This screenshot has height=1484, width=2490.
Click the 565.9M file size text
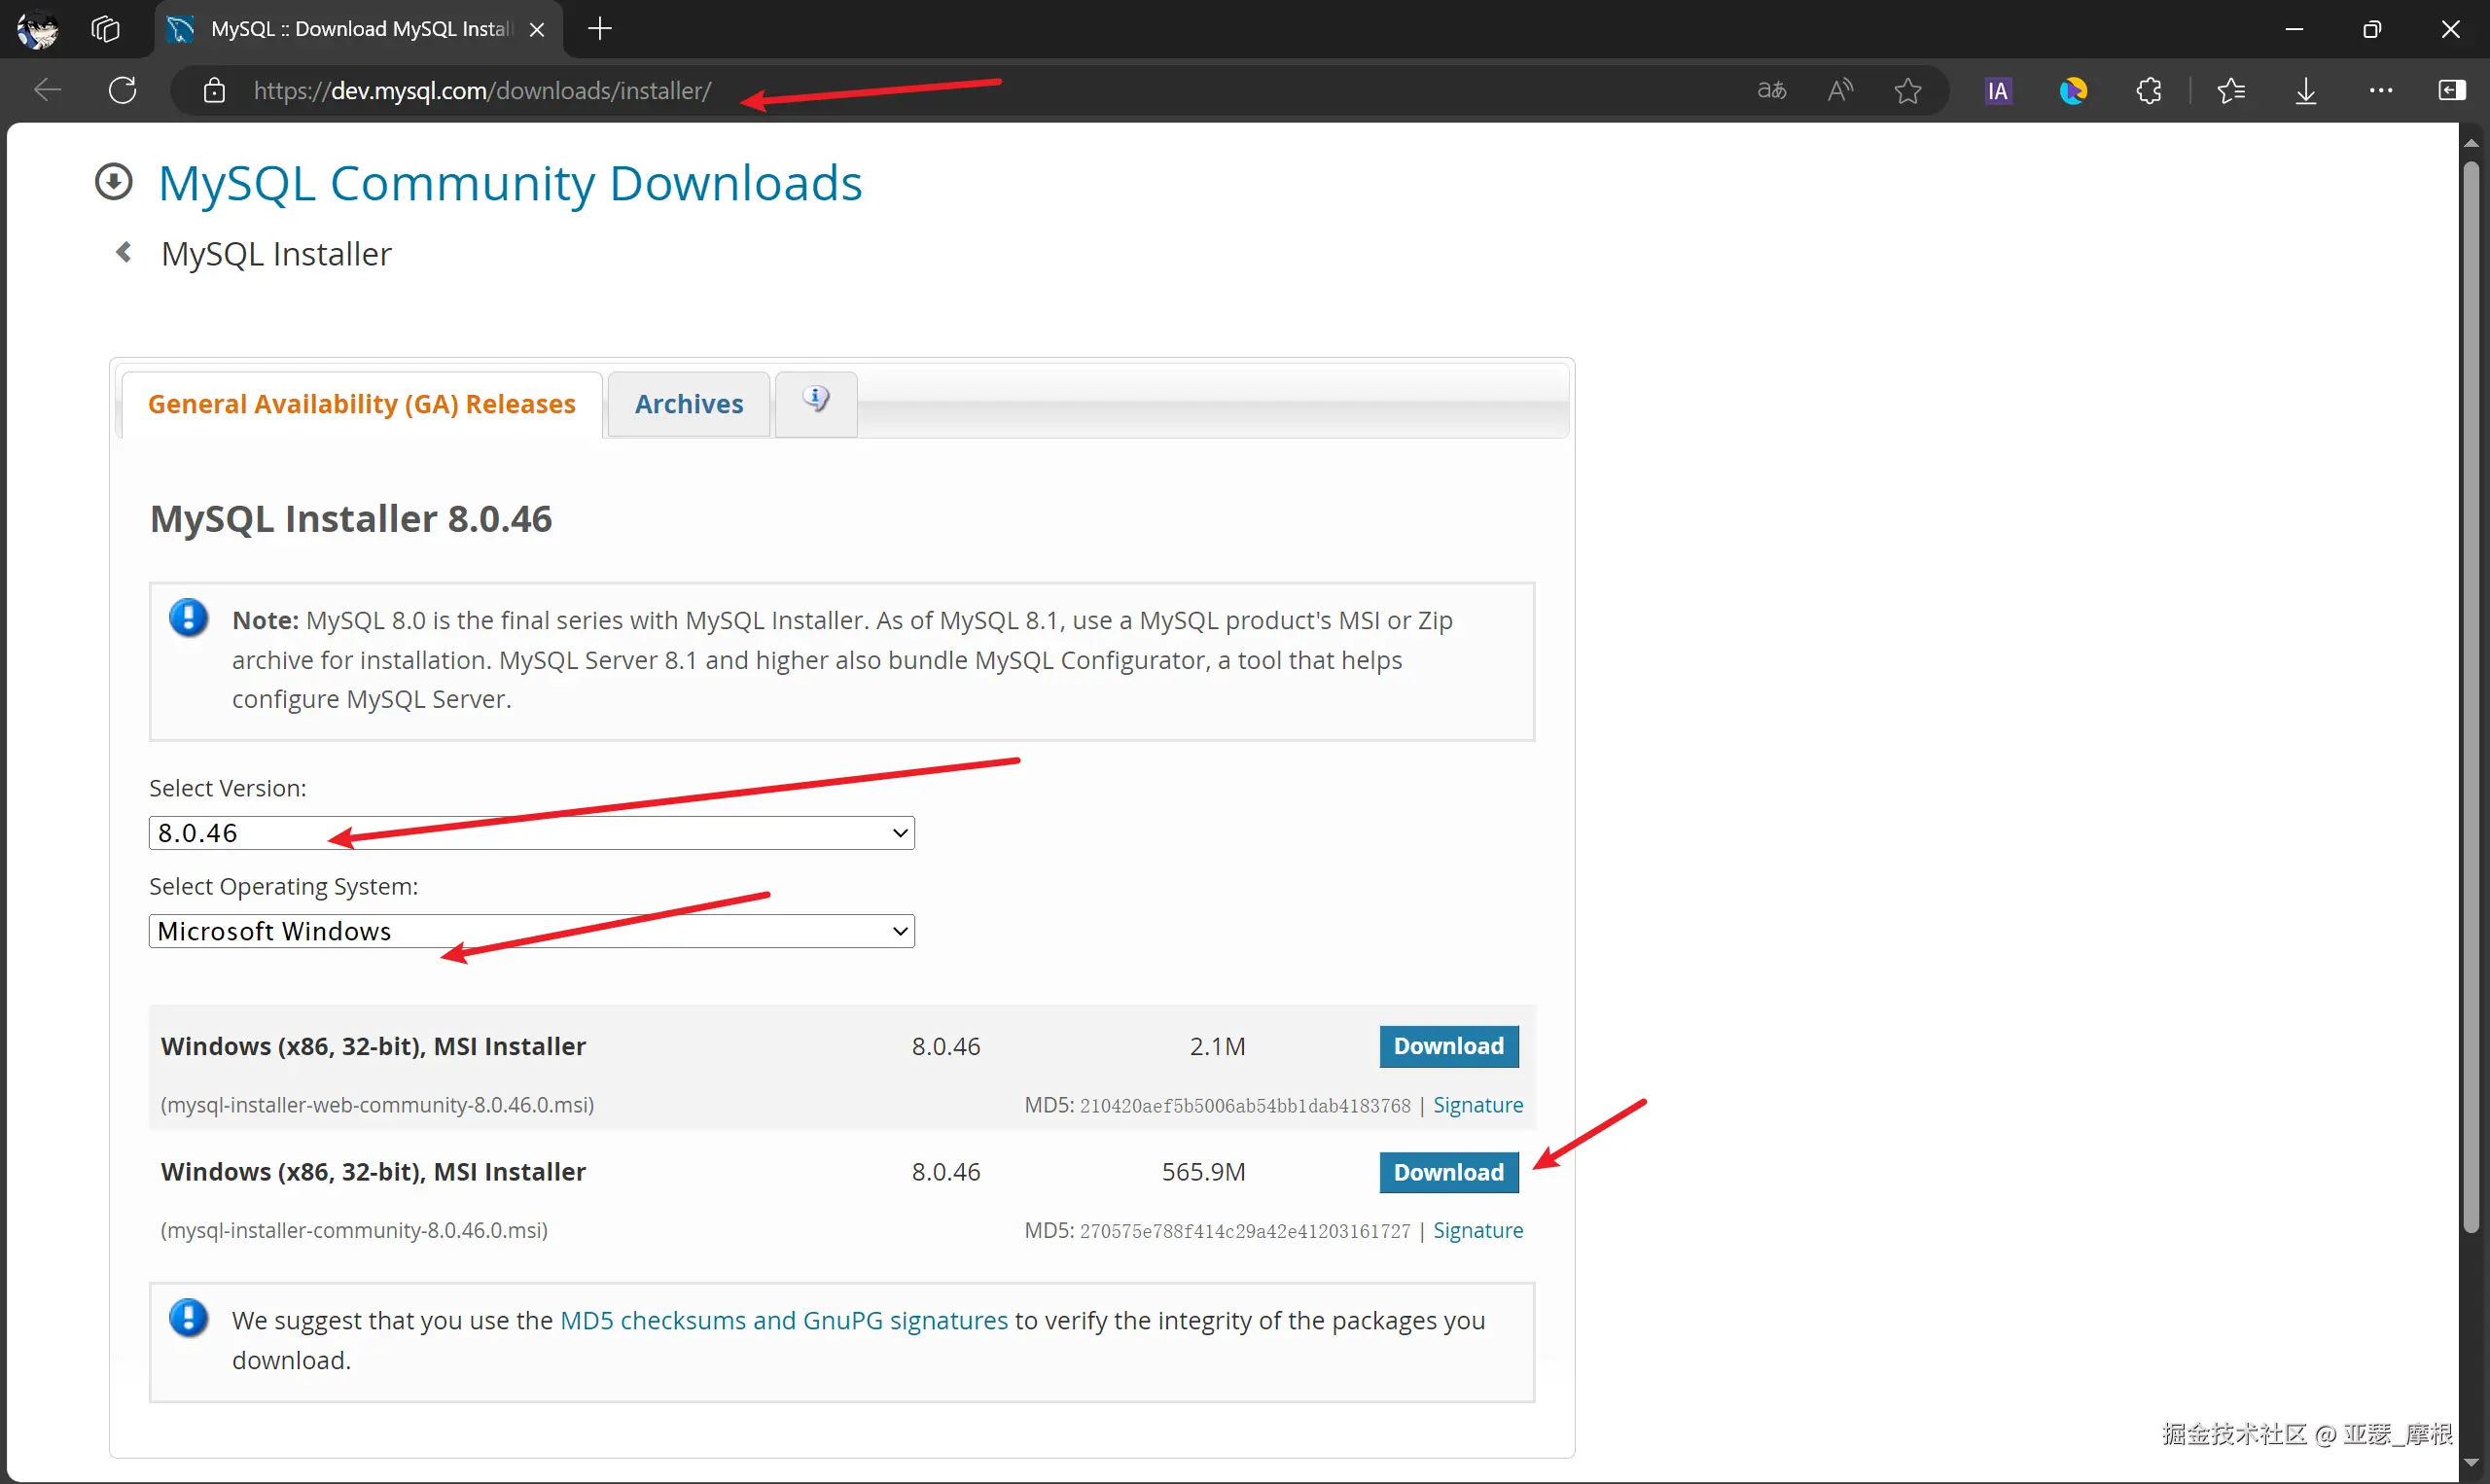point(1204,1172)
